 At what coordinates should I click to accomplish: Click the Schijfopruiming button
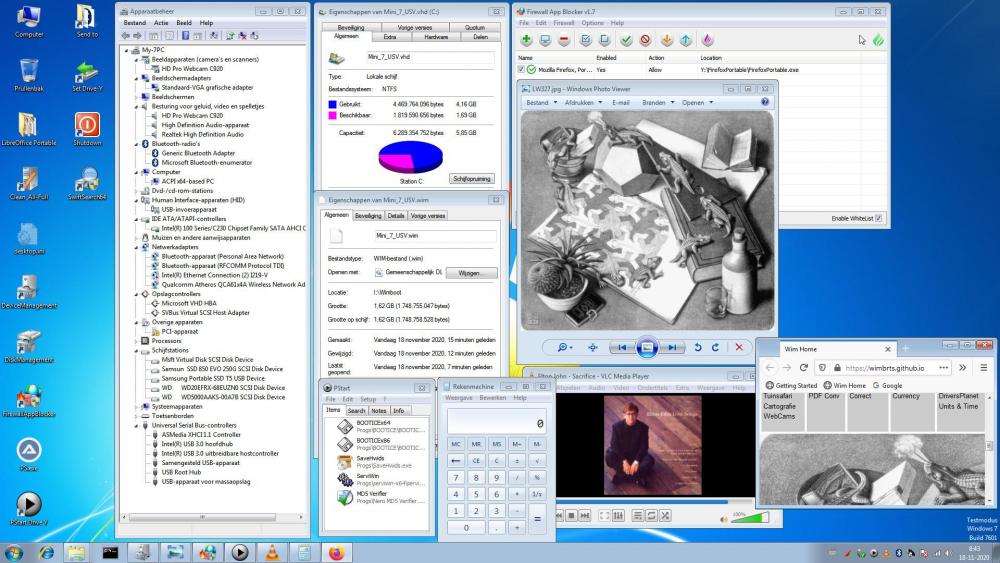472,178
